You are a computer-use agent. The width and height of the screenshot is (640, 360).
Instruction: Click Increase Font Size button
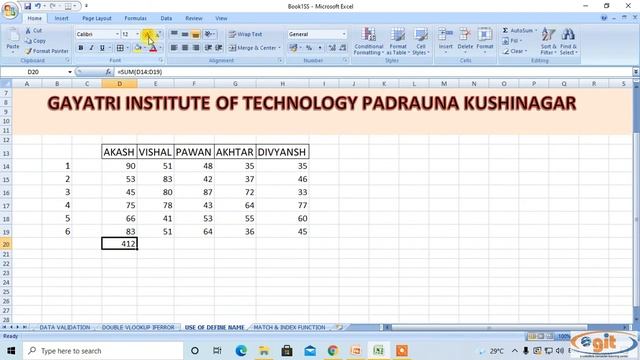(147, 34)
